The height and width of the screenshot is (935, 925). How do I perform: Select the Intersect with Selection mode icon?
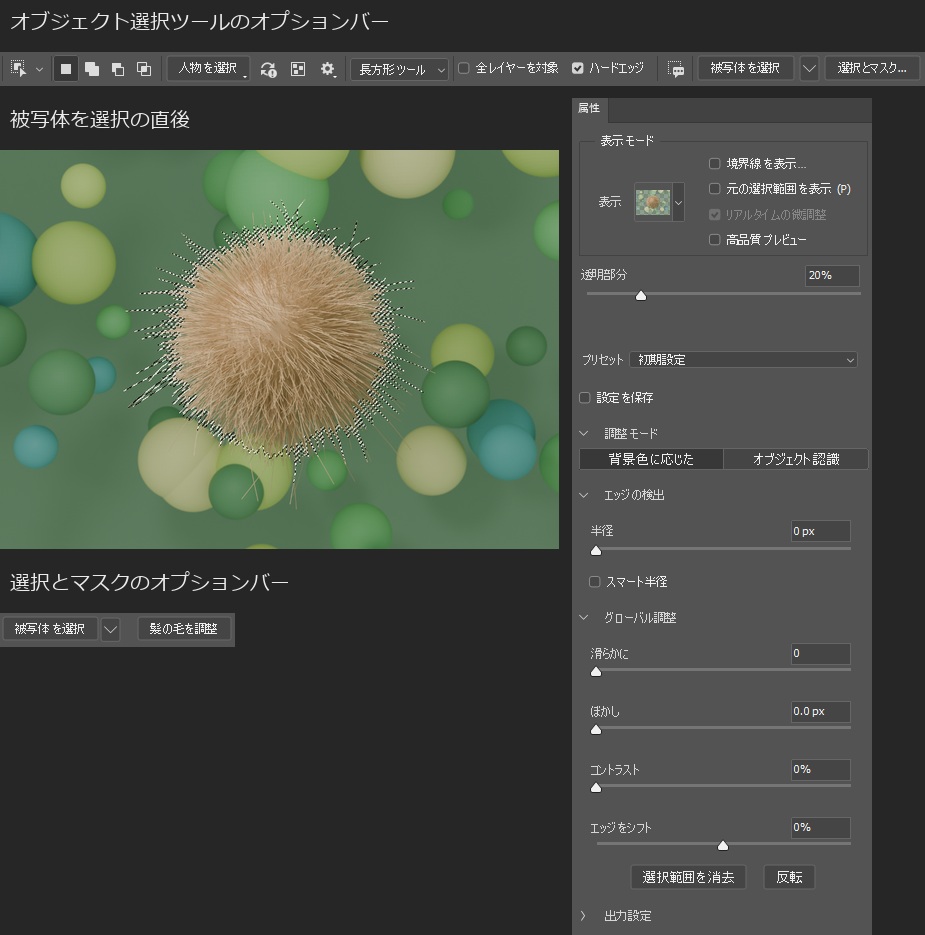(x=144, y=69)
